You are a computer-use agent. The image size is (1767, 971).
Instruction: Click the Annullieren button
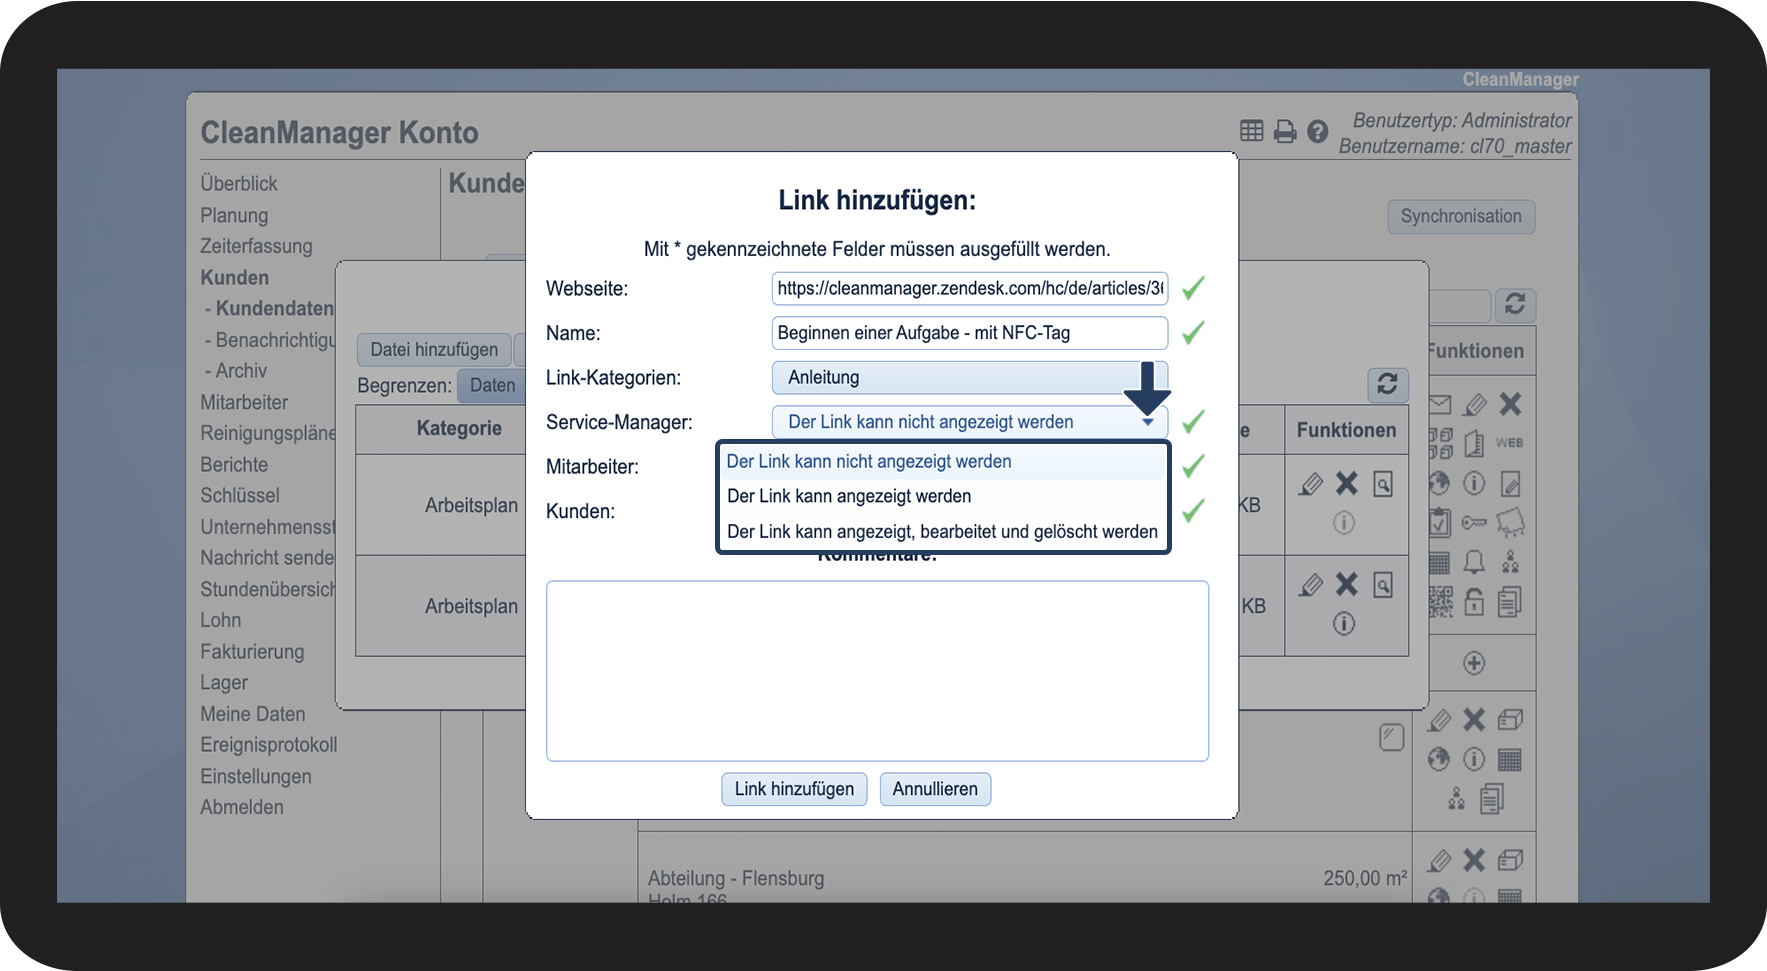click(935, 789)
